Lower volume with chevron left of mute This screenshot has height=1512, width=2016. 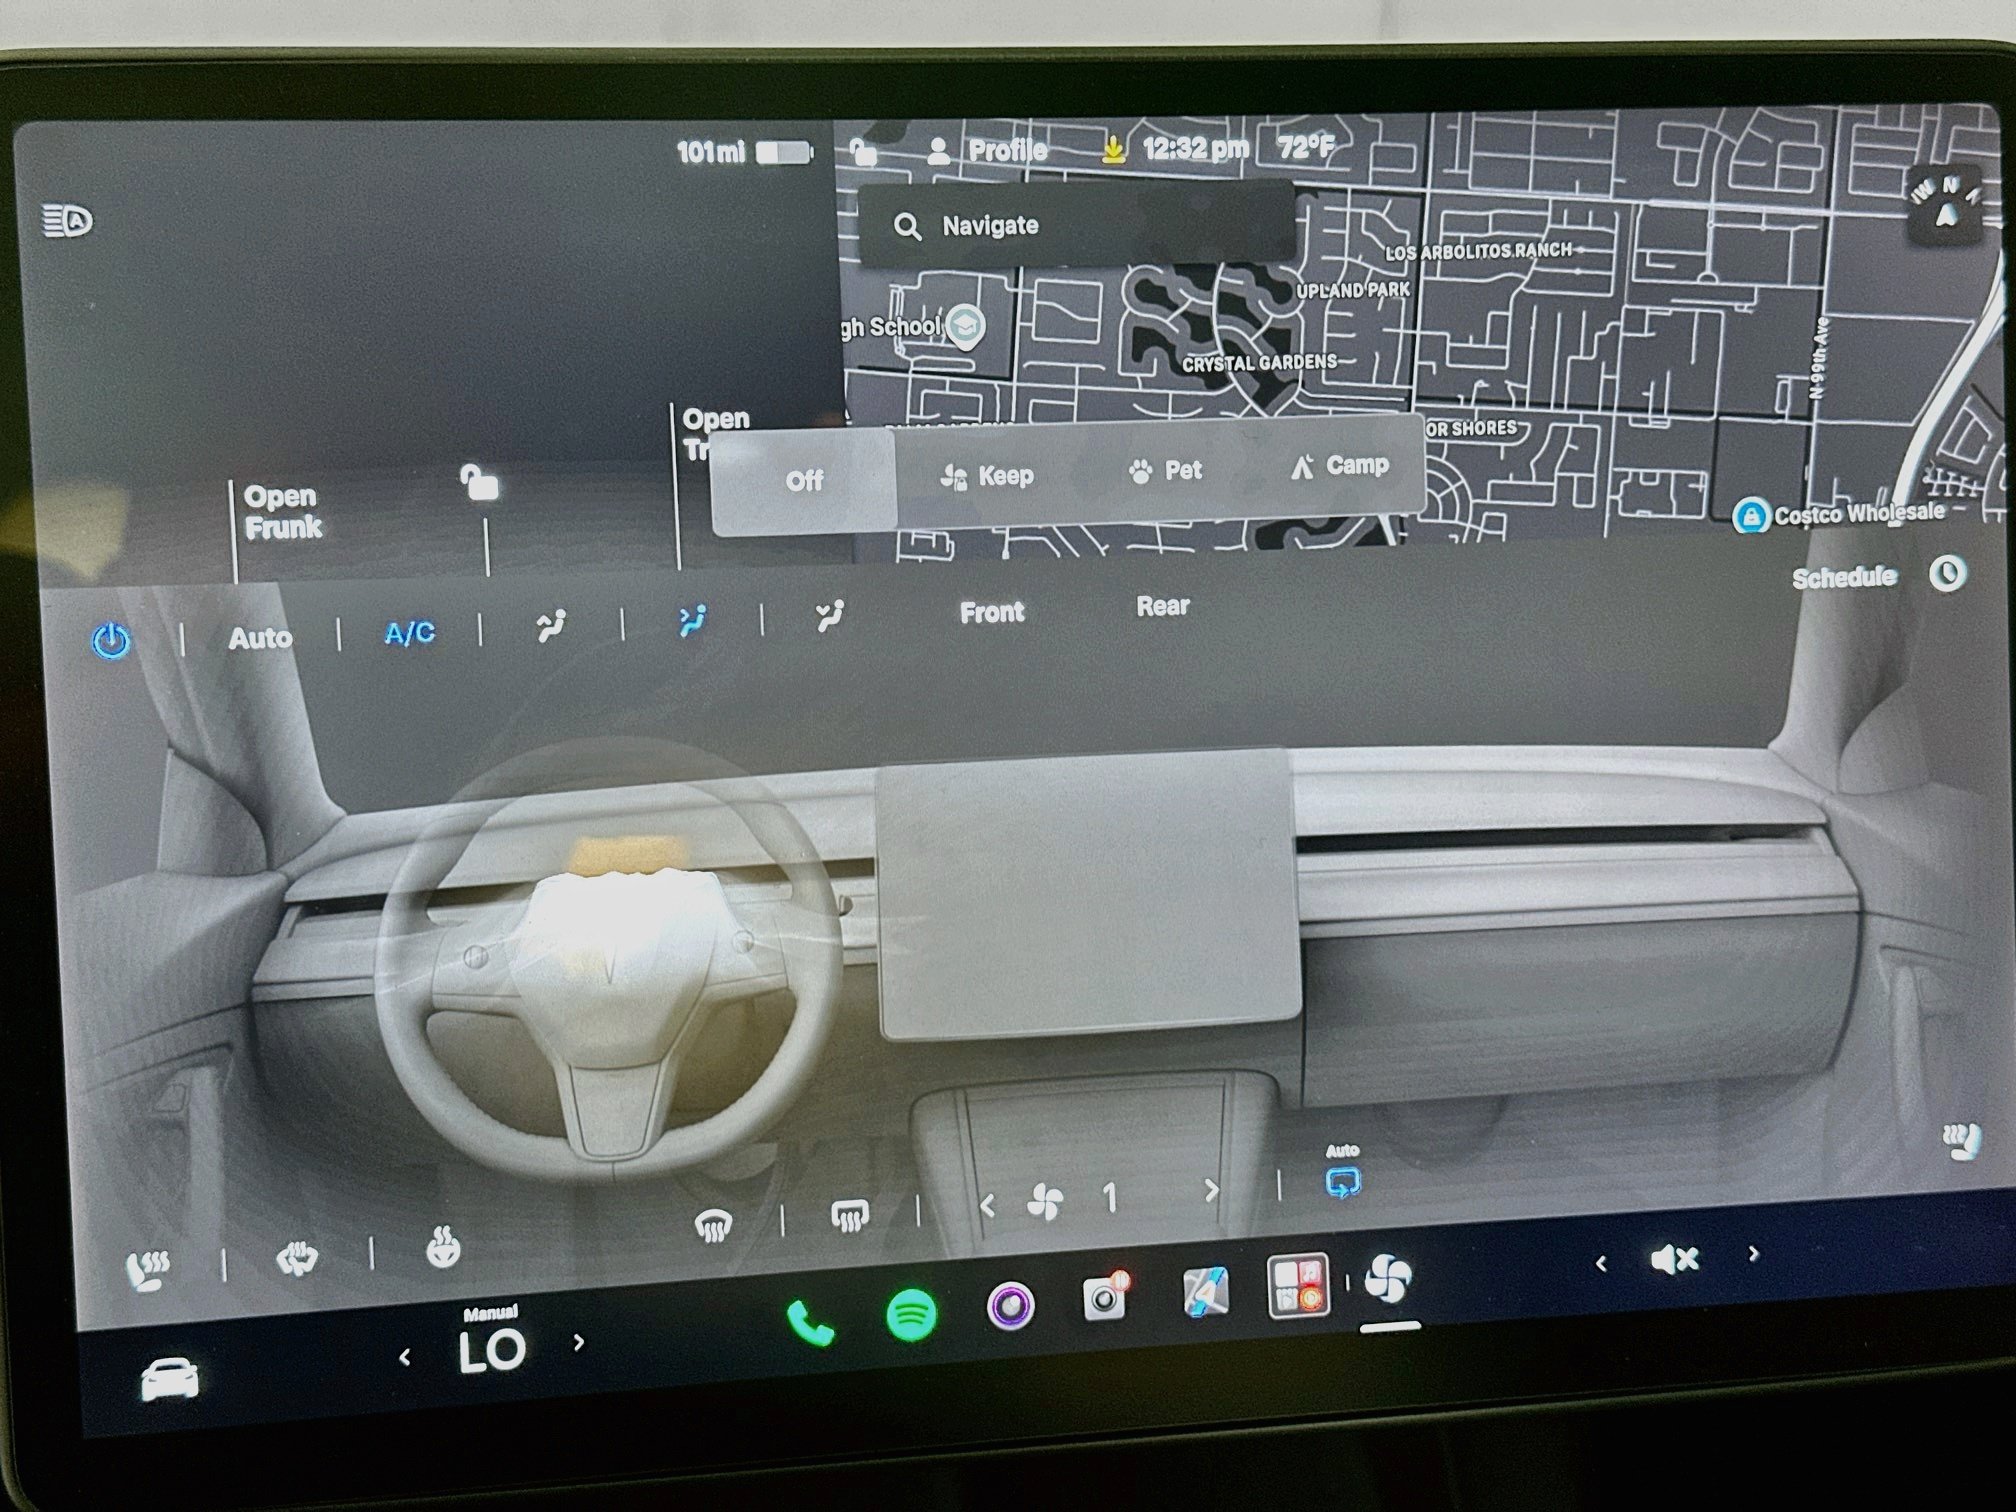1601,1264
